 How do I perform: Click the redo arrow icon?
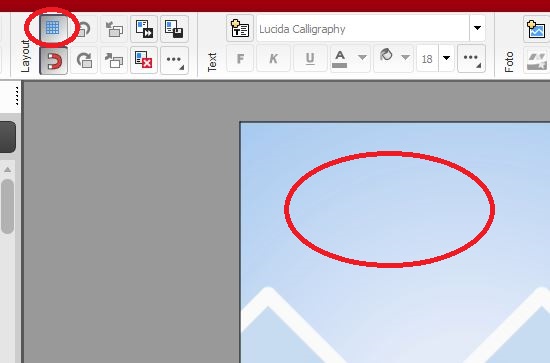pyautogui.click(x=84, y=60)
